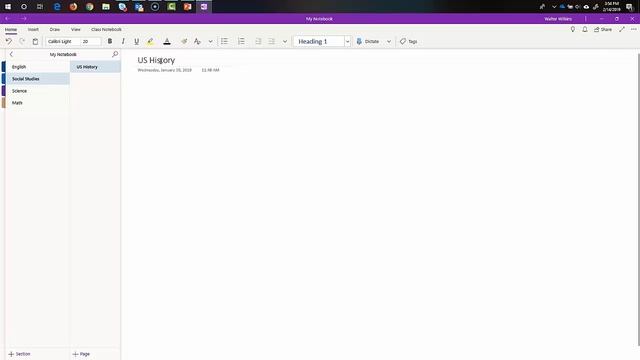Open the My Notebook notebook list
Viewport: 640px width, 360px height.
[x=63, y=54]
